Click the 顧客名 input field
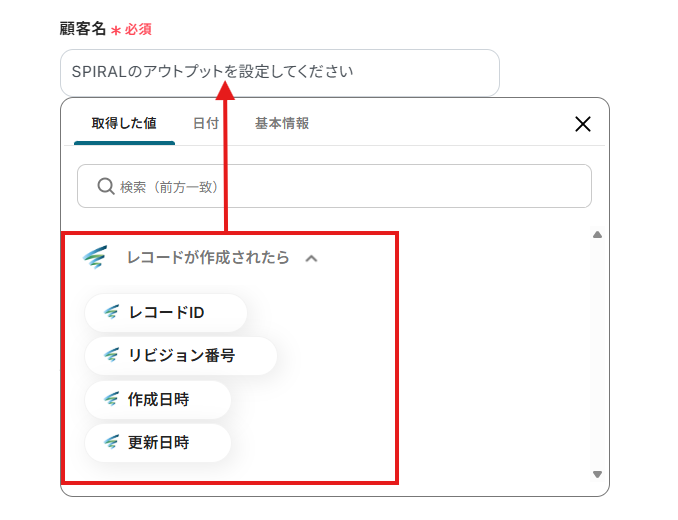678x520 pixels. pyautogui.click(x=280, y=72)
